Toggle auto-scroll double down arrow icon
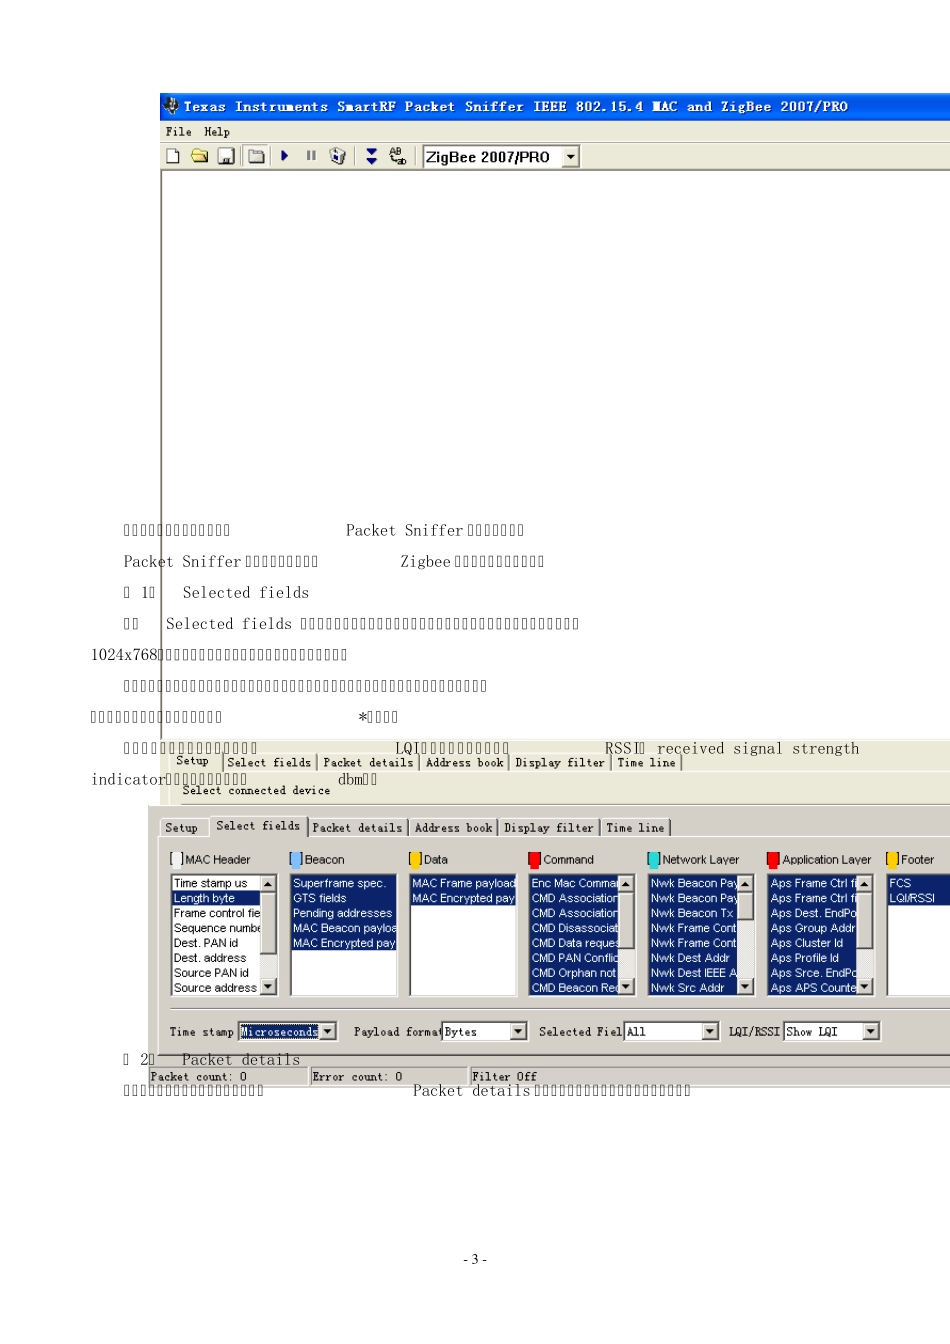 (371, 156)
